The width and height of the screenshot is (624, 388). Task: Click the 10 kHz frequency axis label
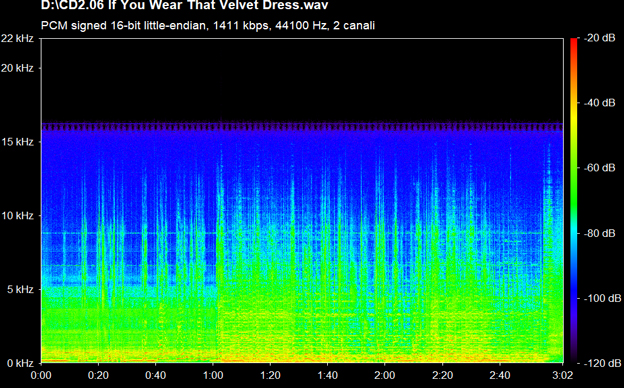pyautogui.click(x=18, y=216)
